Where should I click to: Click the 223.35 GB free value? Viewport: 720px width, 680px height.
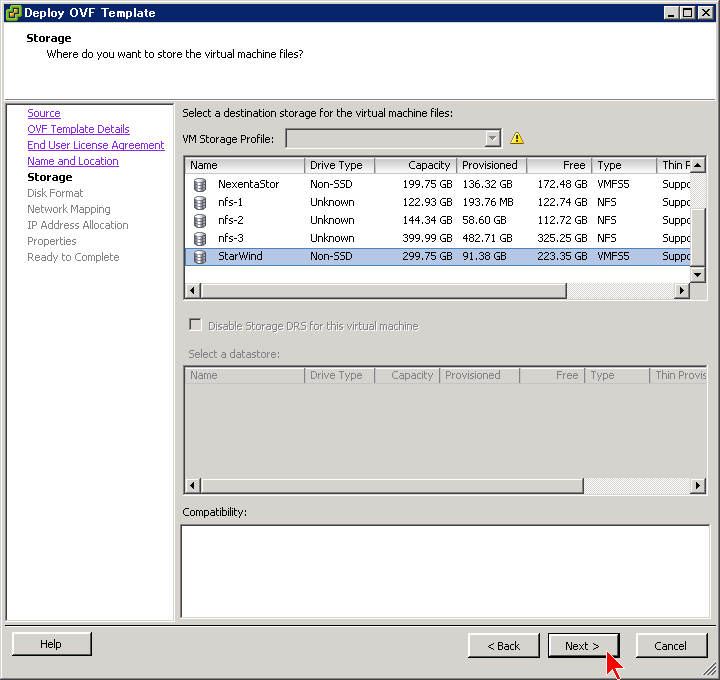pos(562,256)
